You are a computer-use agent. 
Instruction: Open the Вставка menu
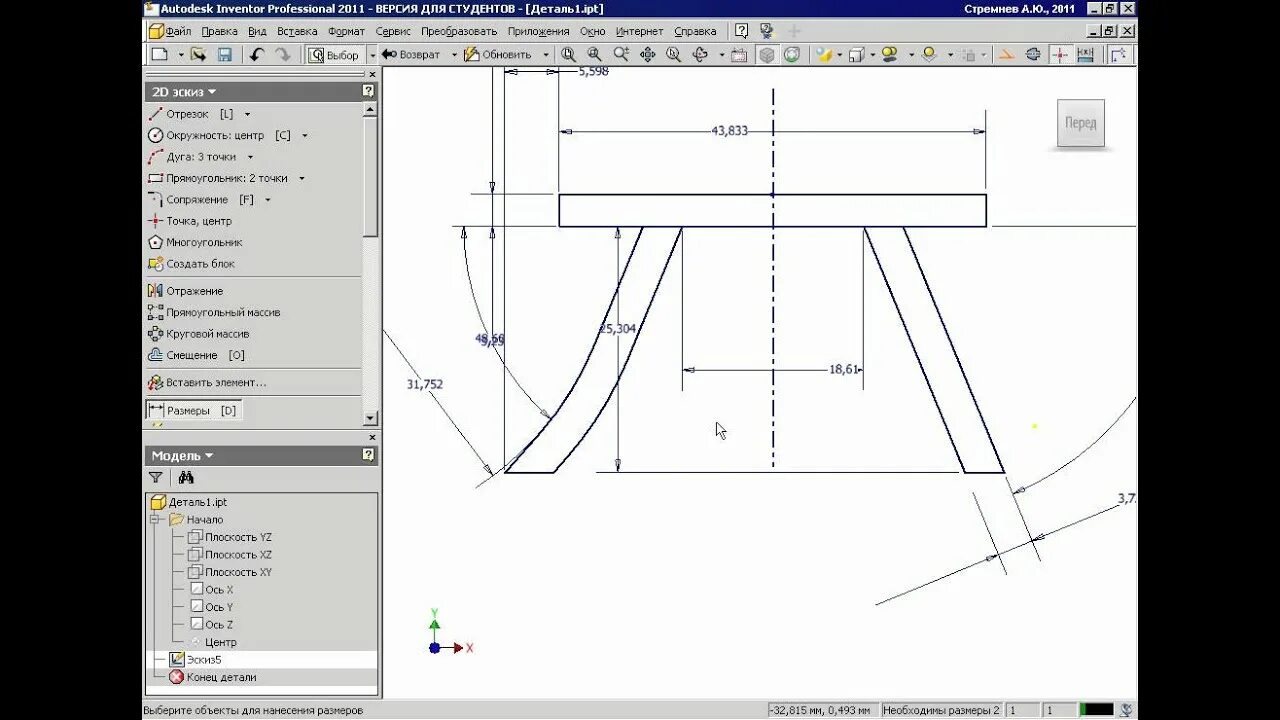[297, 31]
